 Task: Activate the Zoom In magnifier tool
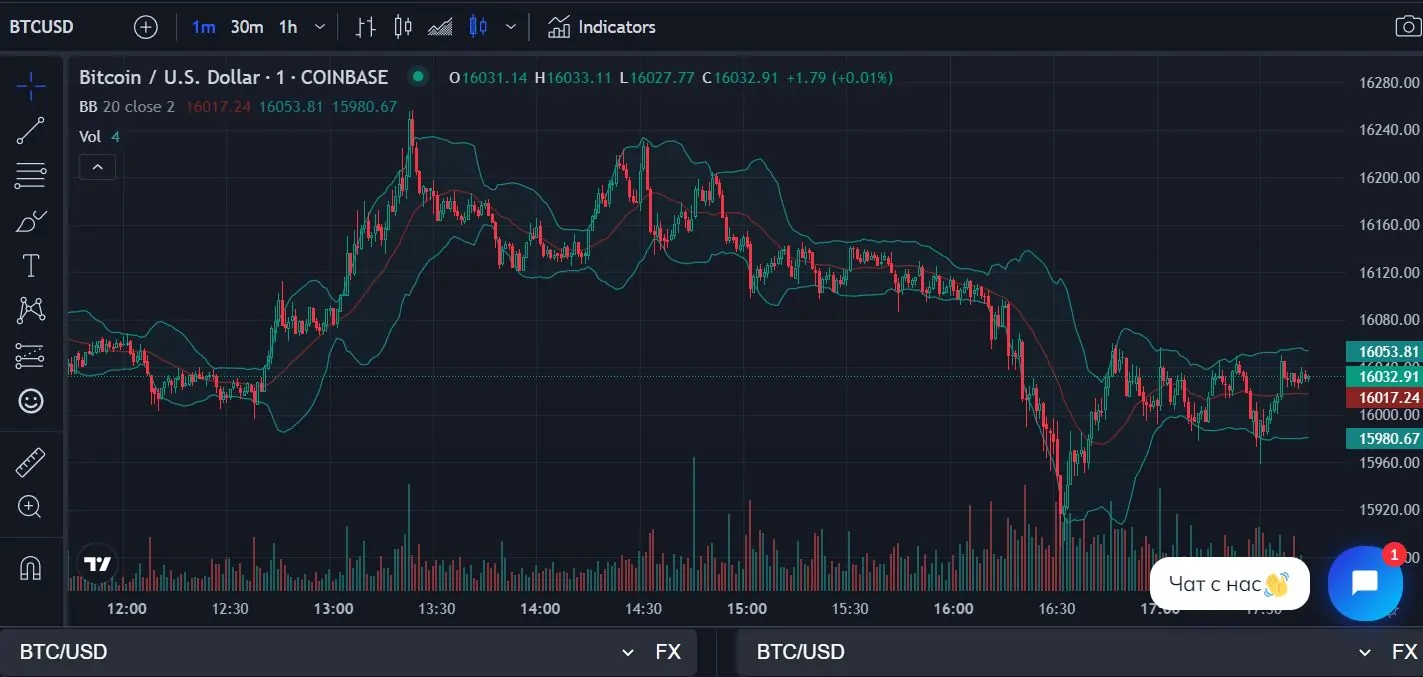[31, 507]
